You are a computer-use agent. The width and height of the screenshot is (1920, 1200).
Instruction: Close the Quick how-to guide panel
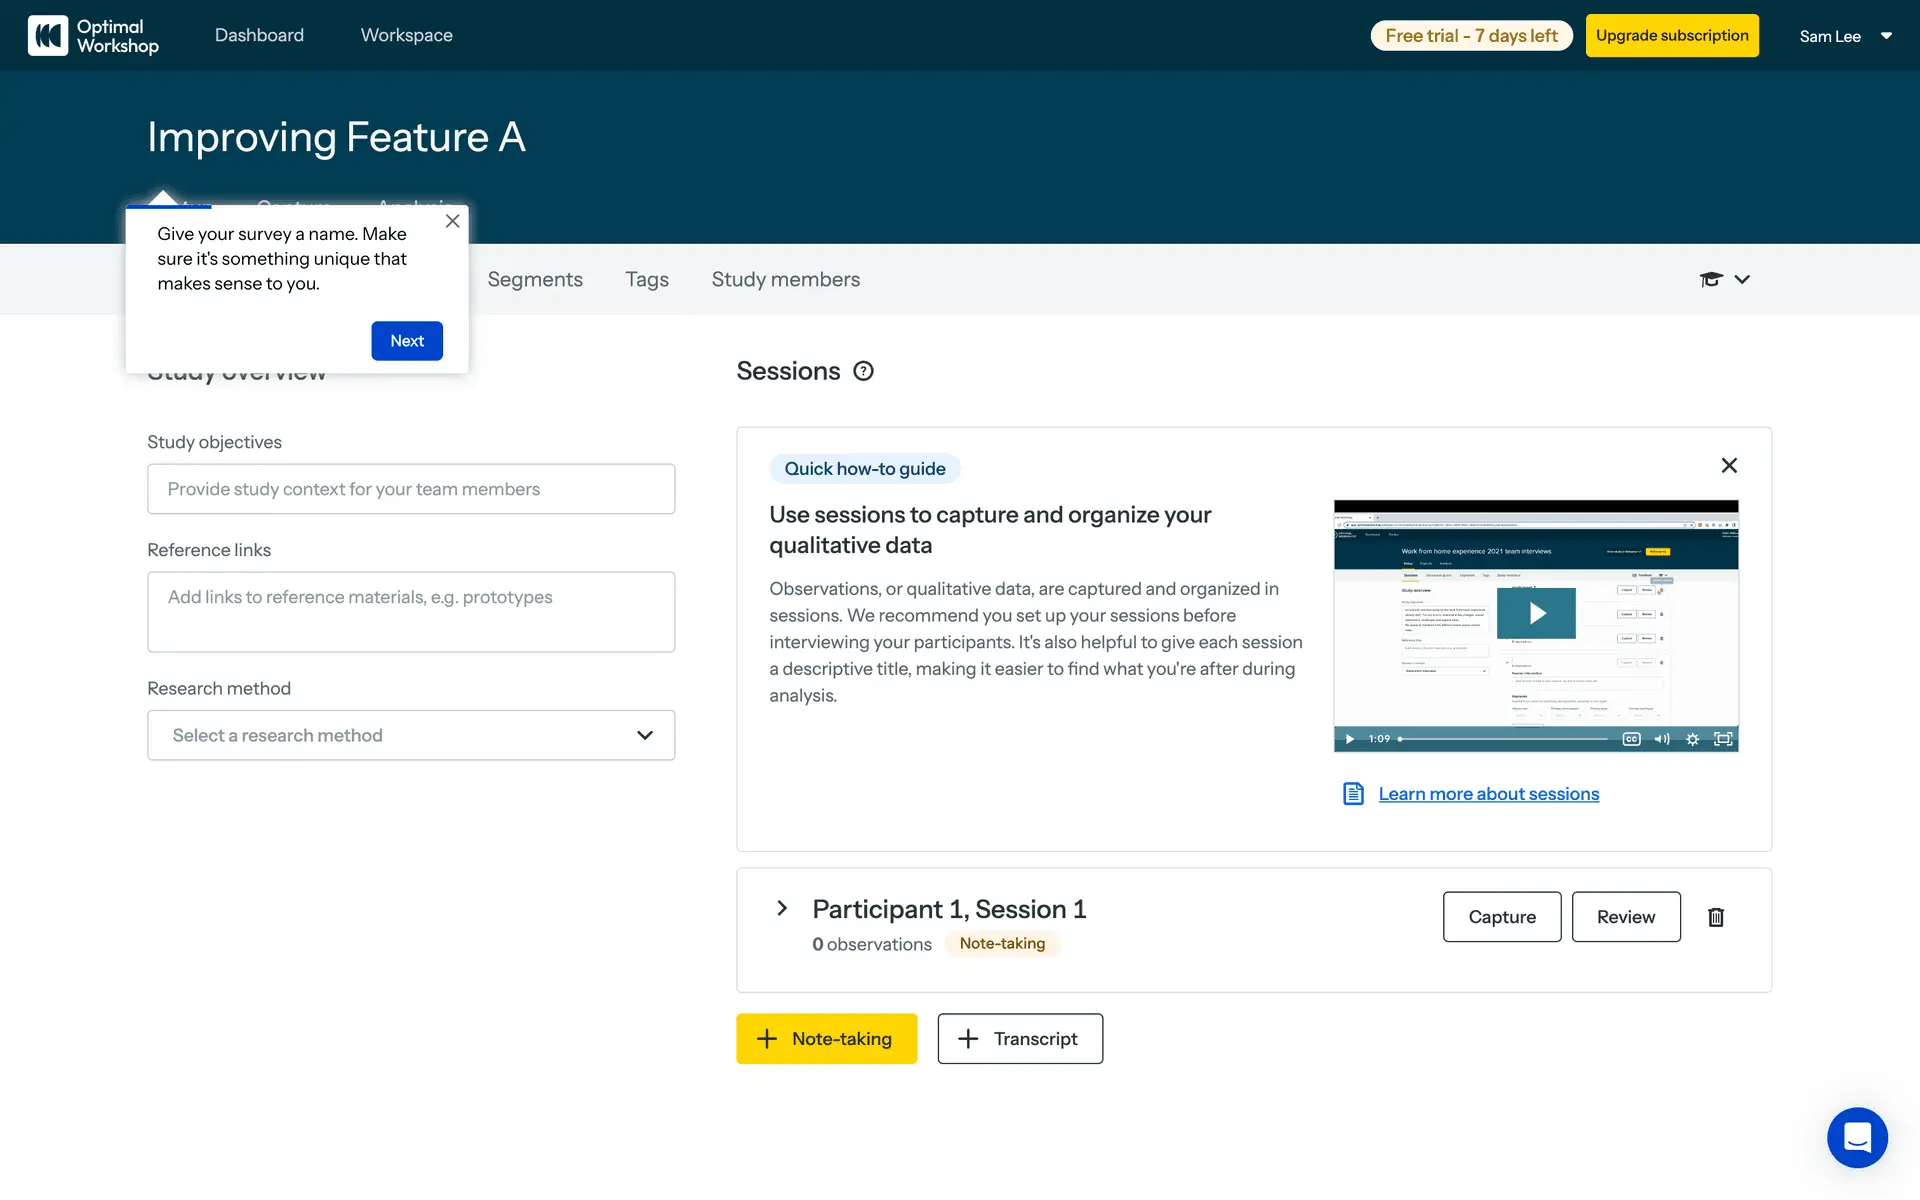click(x=1729, y=465)
